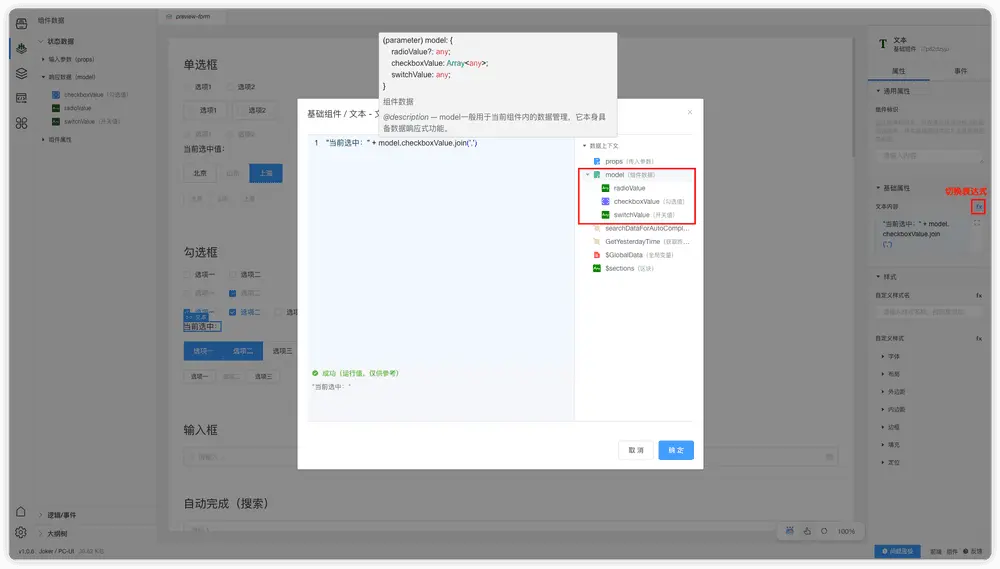
Task: Click the props icon in the context tree
Action: click(596, 161)
